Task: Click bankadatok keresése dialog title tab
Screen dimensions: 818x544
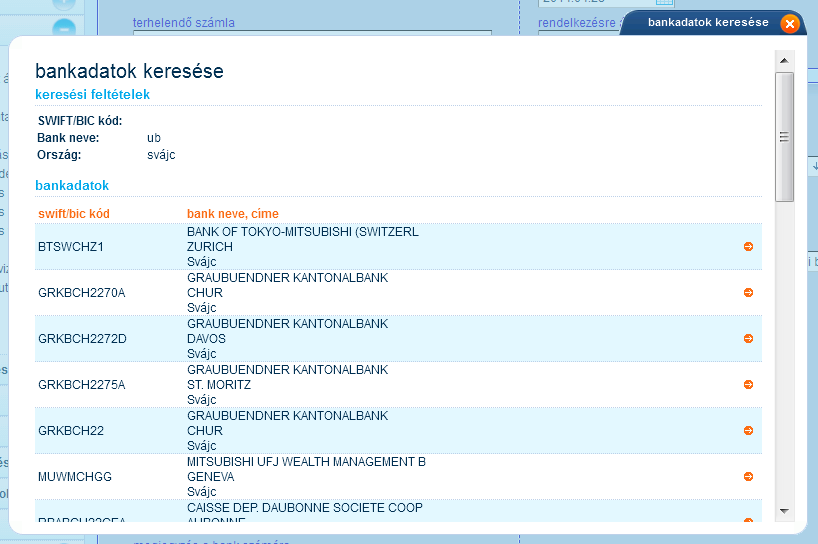Action: click(x=708, y=22)
